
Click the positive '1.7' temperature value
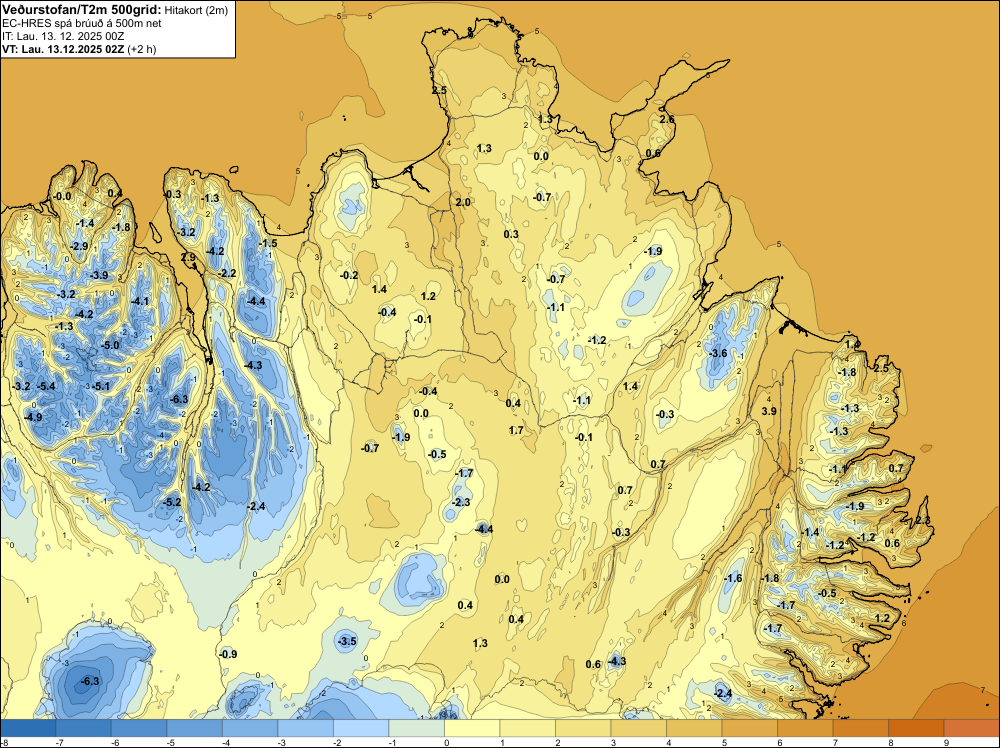[516, 430]
